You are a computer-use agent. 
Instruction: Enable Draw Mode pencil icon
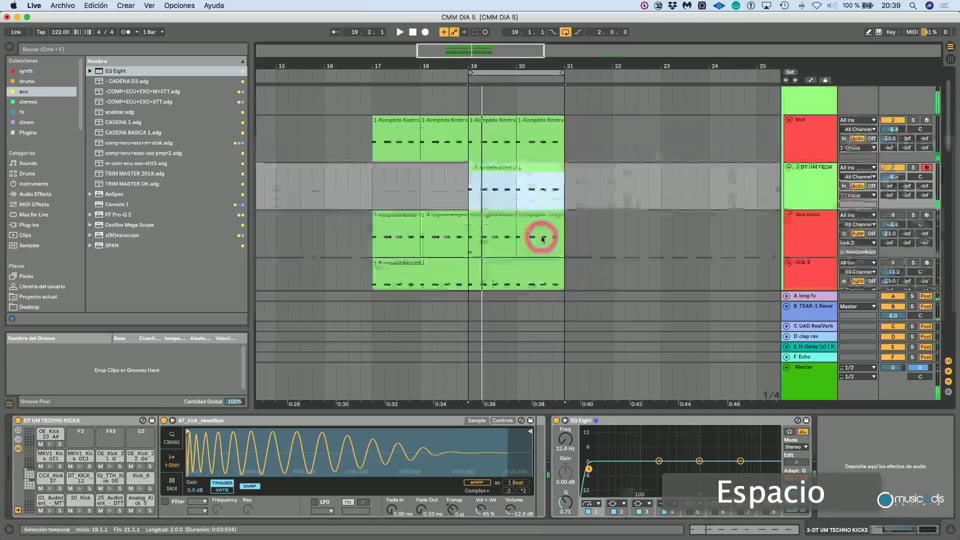(868, 32)
